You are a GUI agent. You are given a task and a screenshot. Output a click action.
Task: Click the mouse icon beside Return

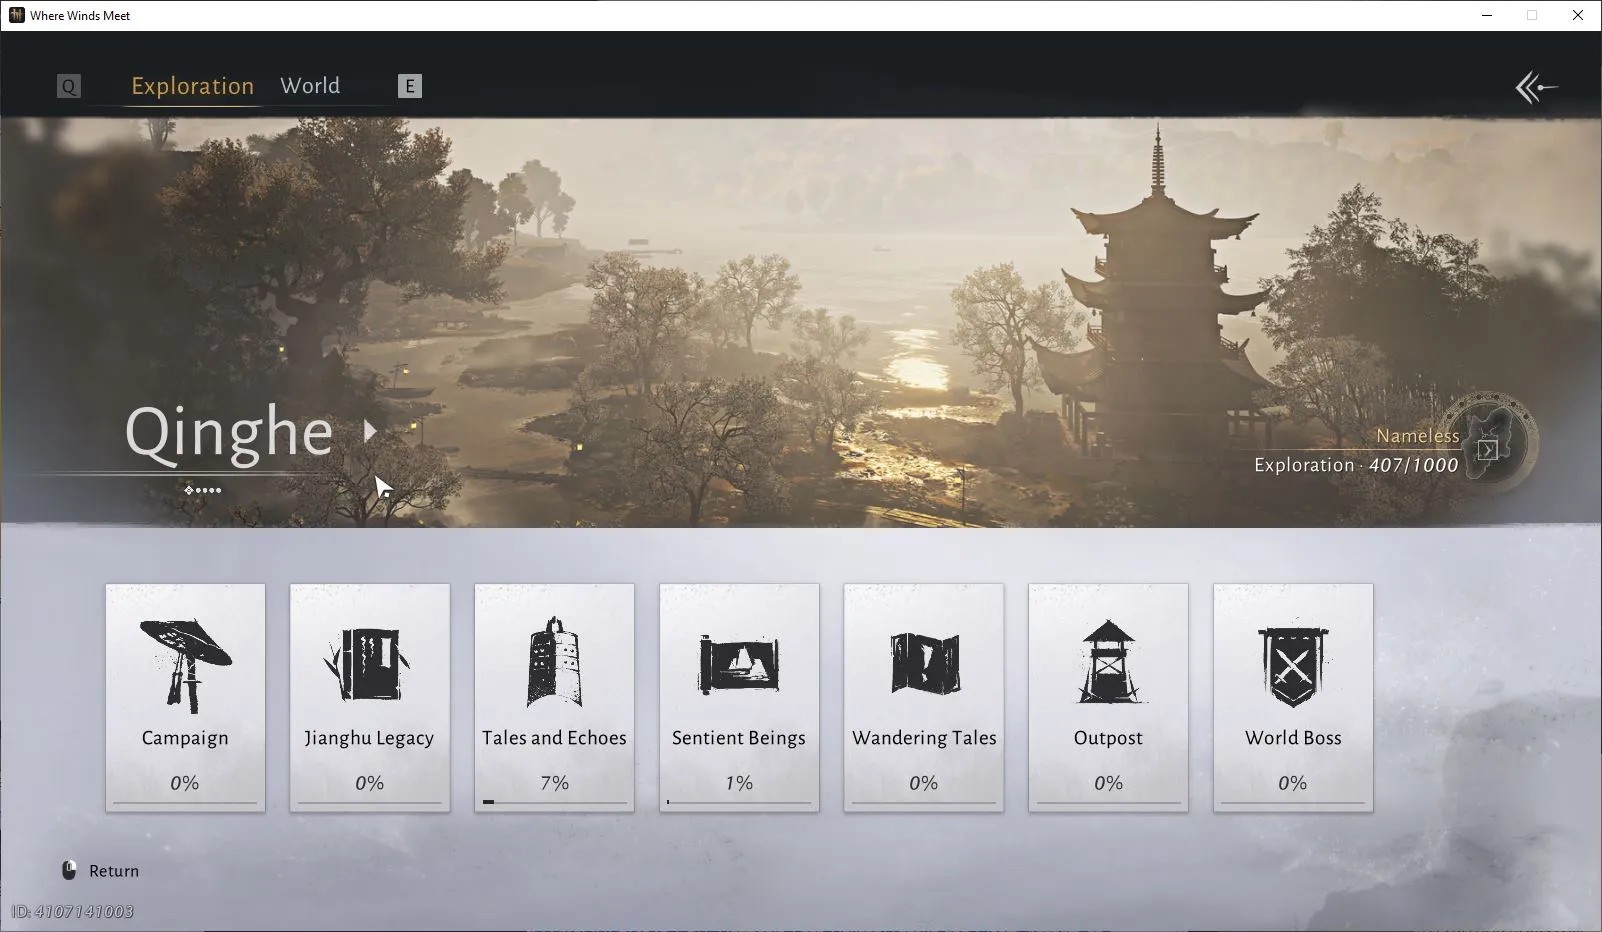(x=69, y=870)
